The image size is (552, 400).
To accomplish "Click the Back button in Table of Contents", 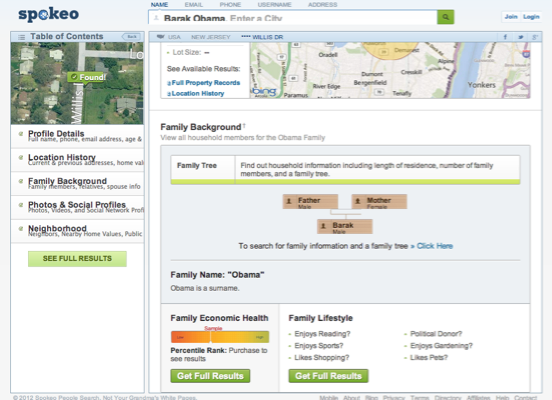I will click(132, 37).
